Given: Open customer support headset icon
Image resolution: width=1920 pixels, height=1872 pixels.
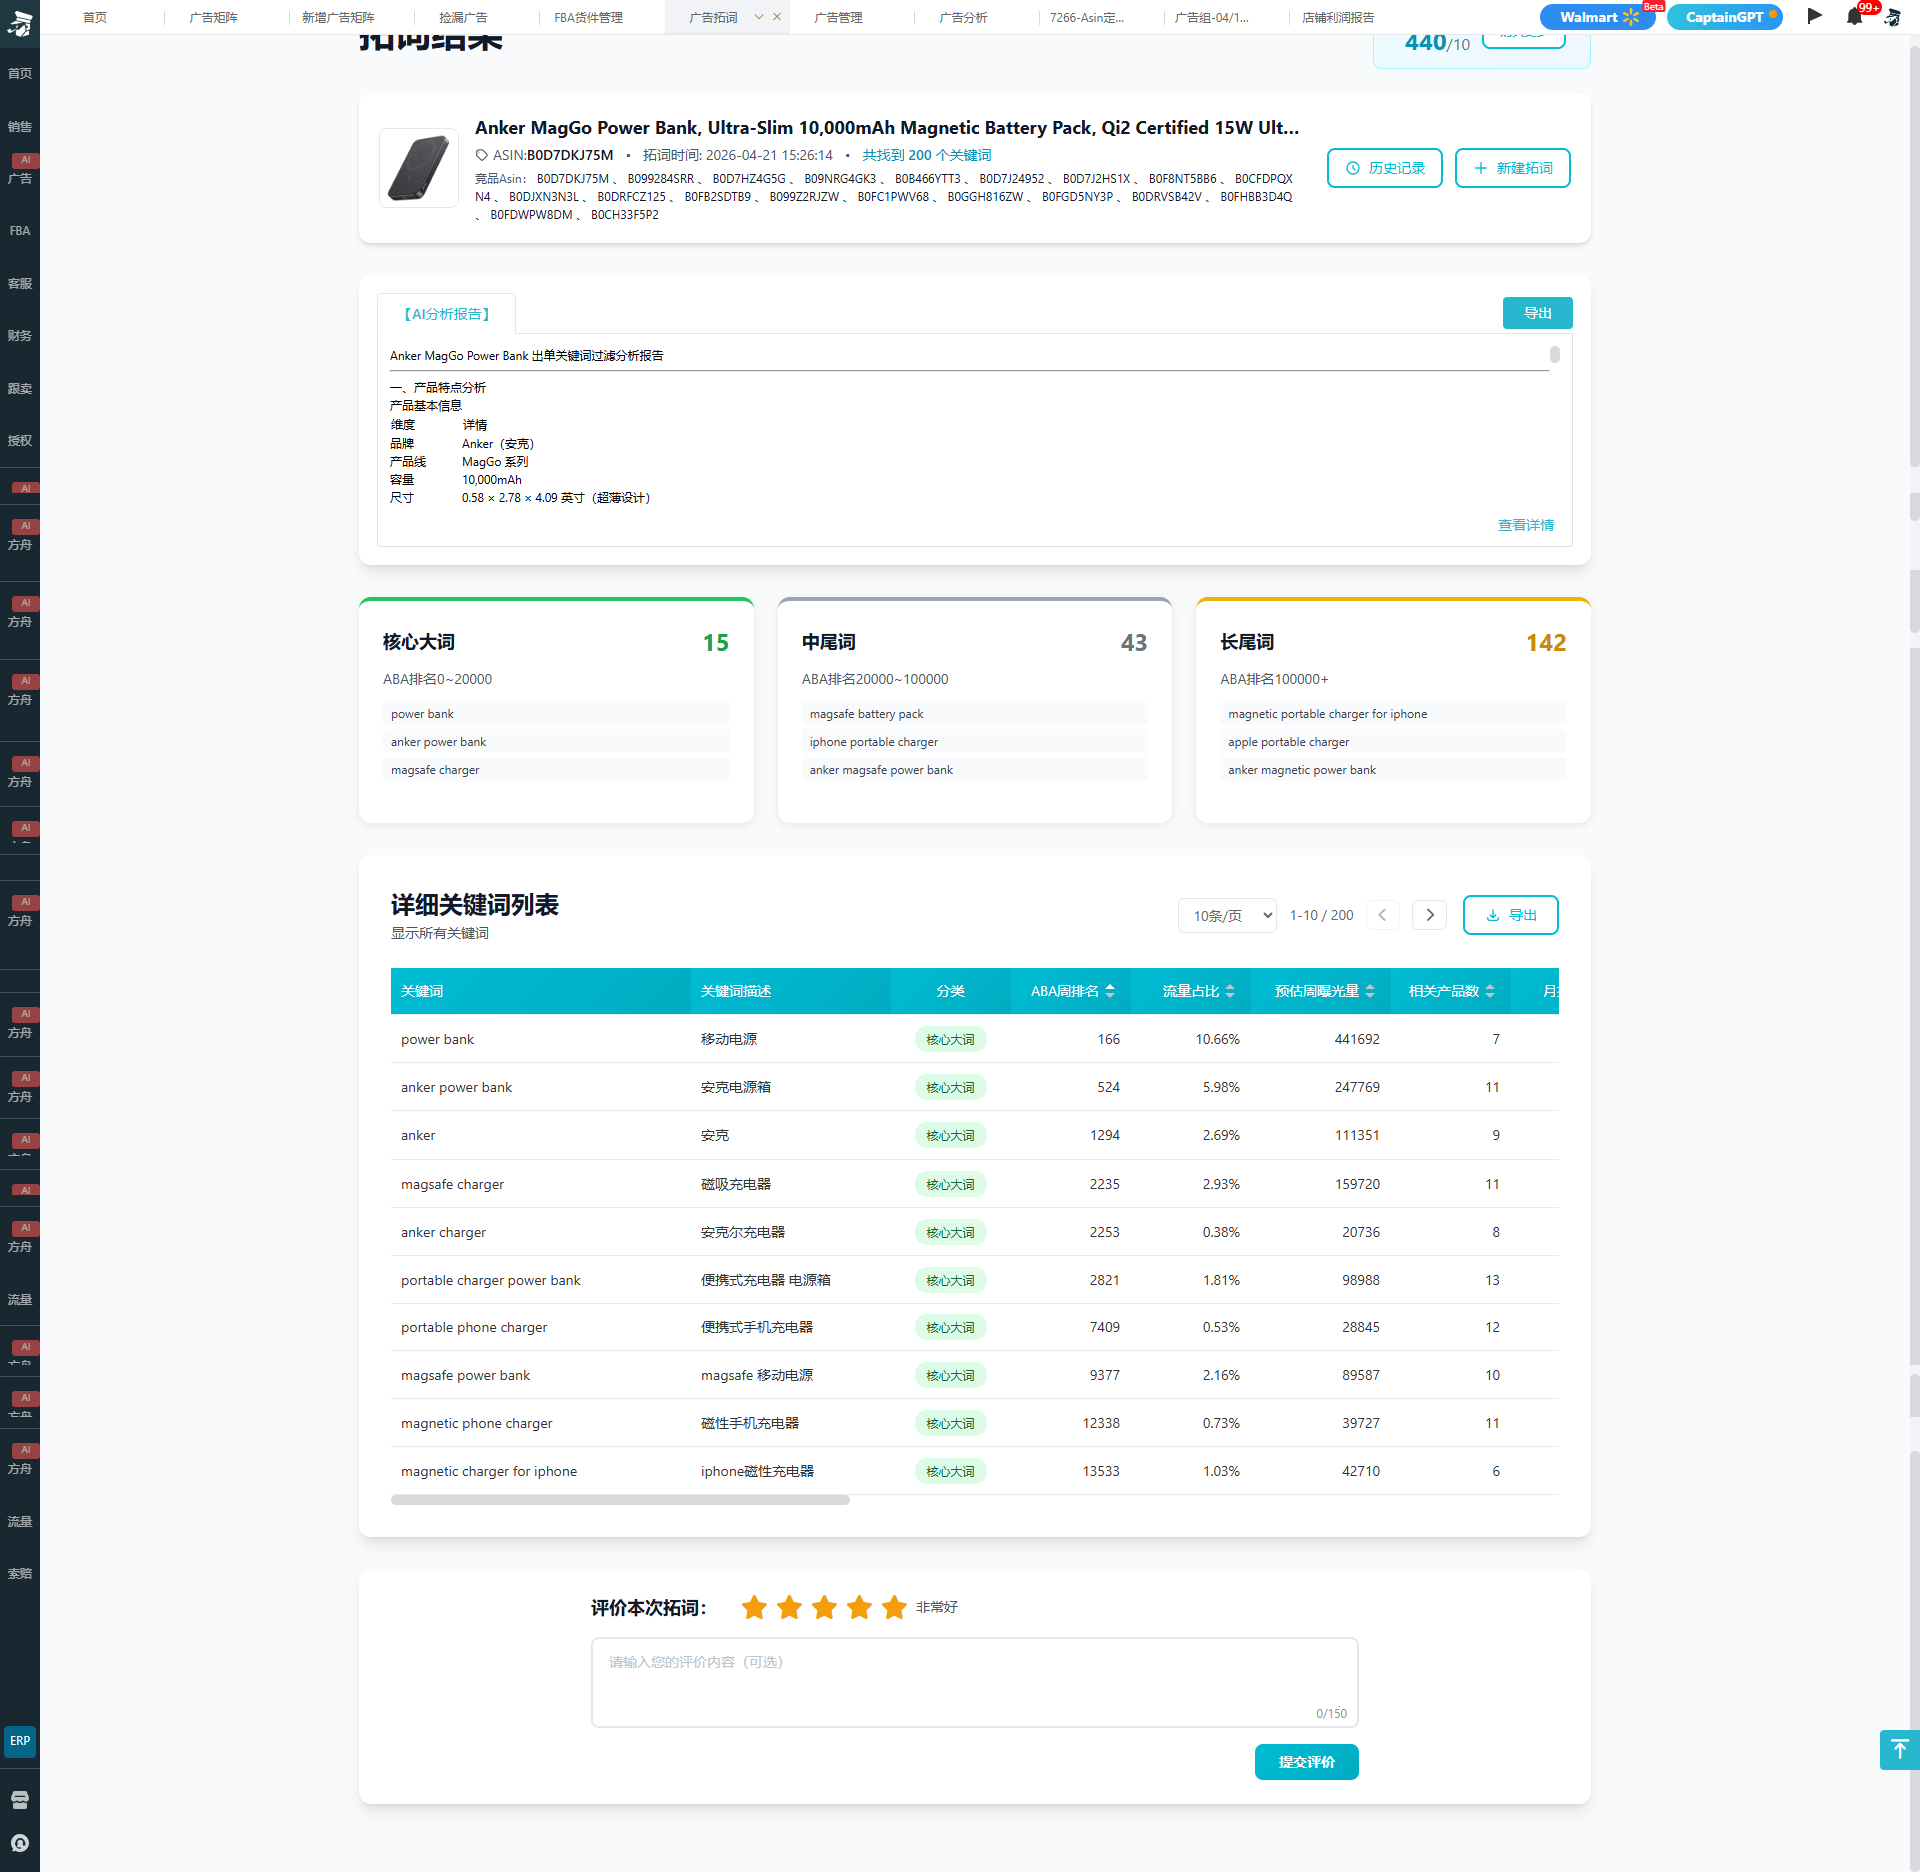Looking at the screenshot, I should pyautogui.click(x=20, y=1843).
